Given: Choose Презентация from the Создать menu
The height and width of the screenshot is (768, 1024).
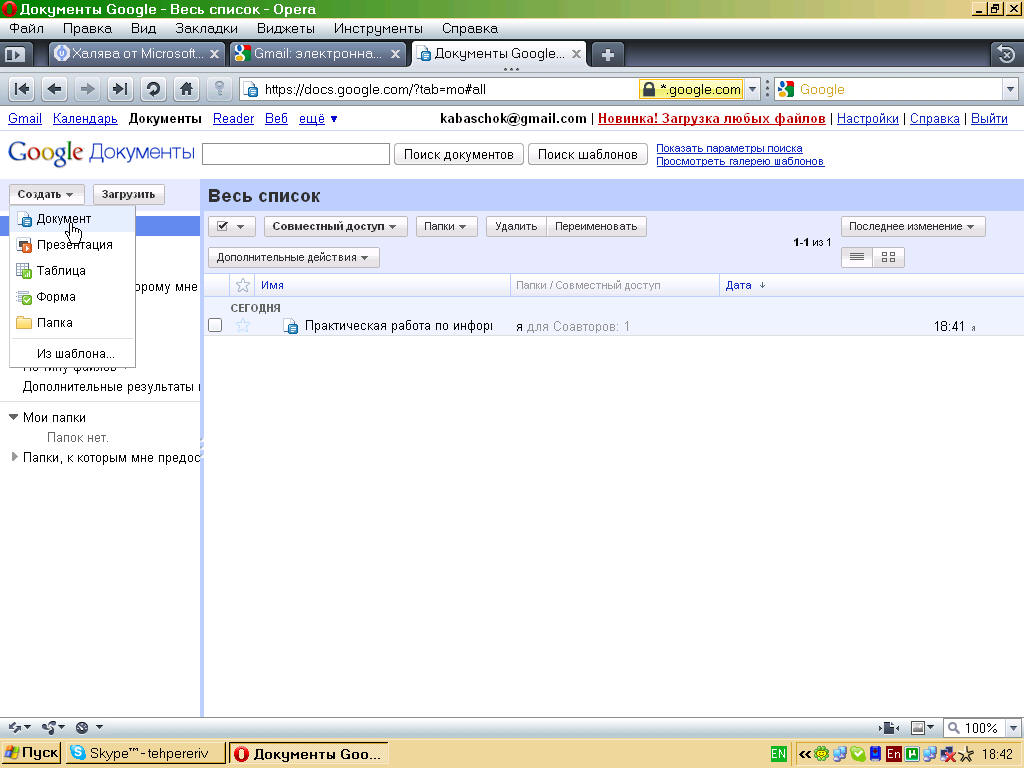Looking at the screenshot, I should 72,245.
